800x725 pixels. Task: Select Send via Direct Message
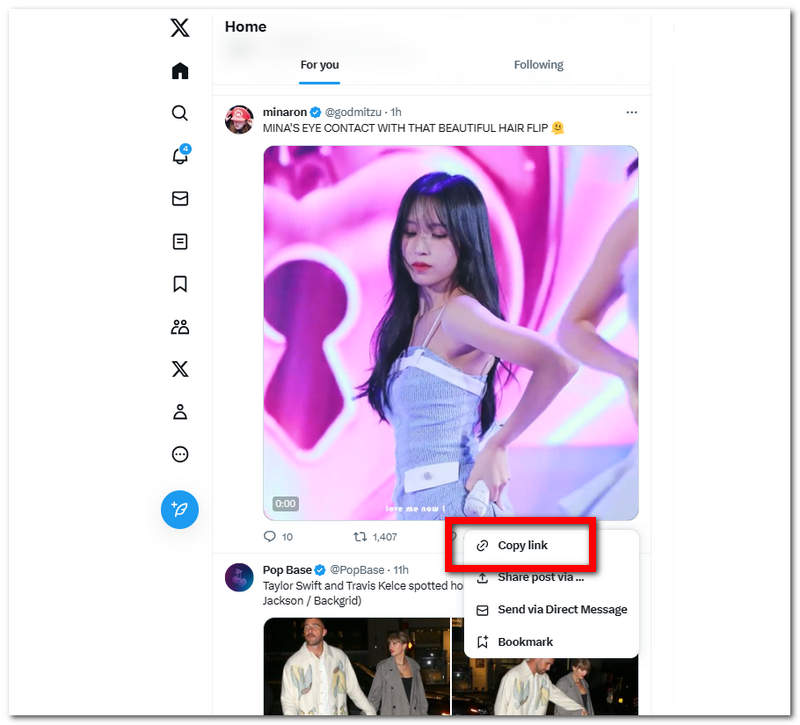pyautogui.click(x=551, y=610)
